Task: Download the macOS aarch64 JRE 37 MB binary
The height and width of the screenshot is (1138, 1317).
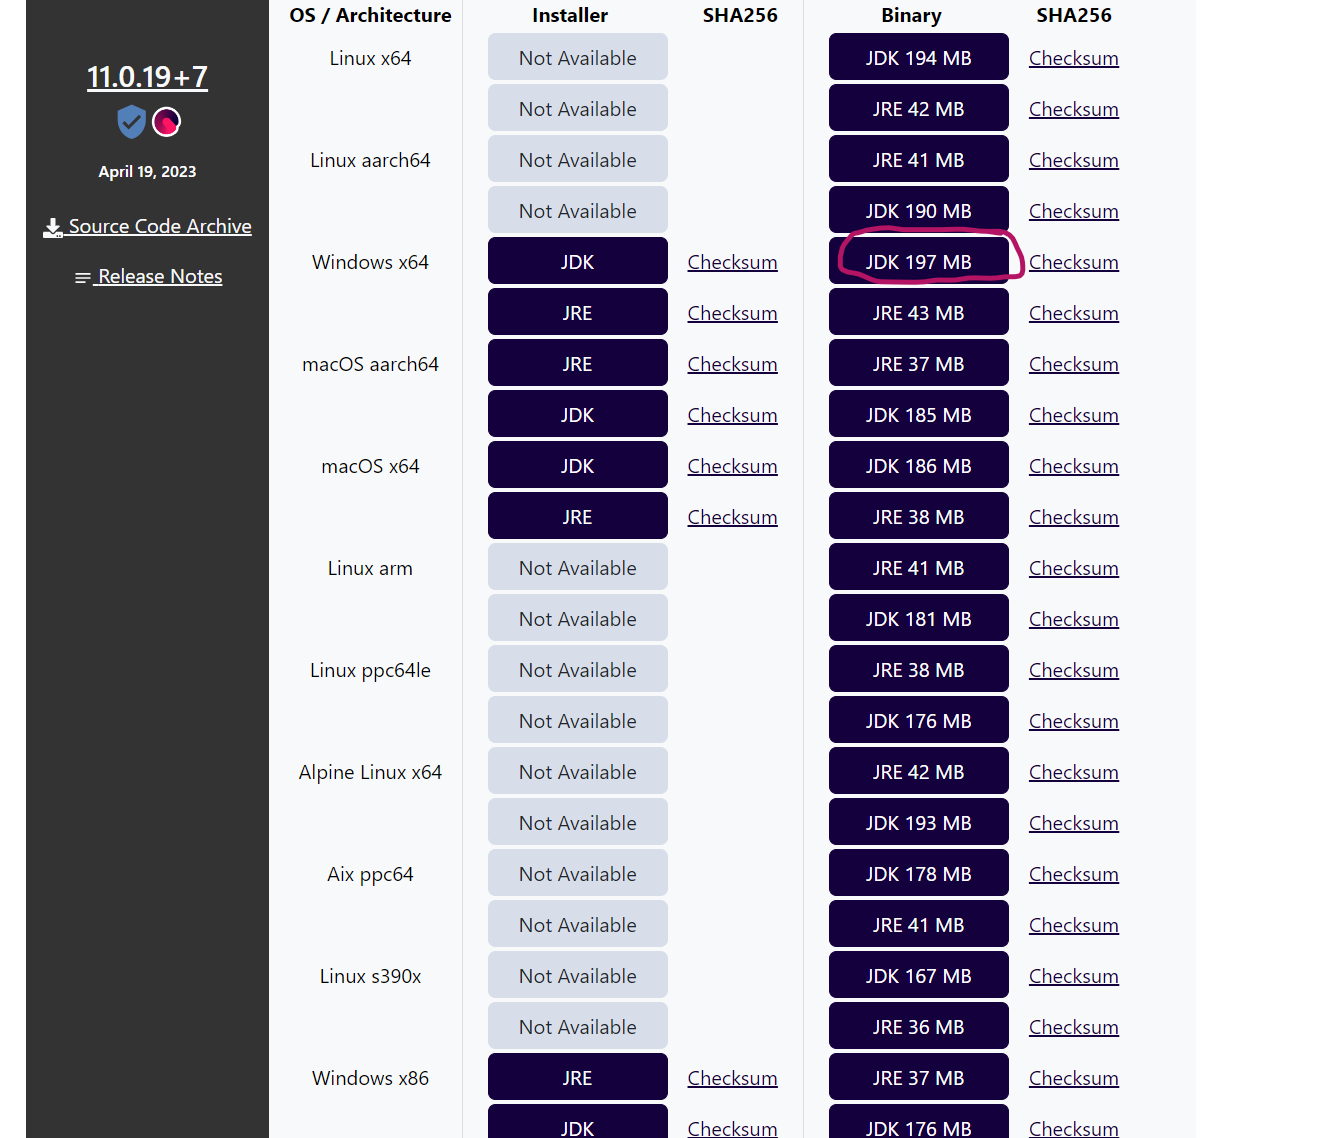Action: point(918,364)
